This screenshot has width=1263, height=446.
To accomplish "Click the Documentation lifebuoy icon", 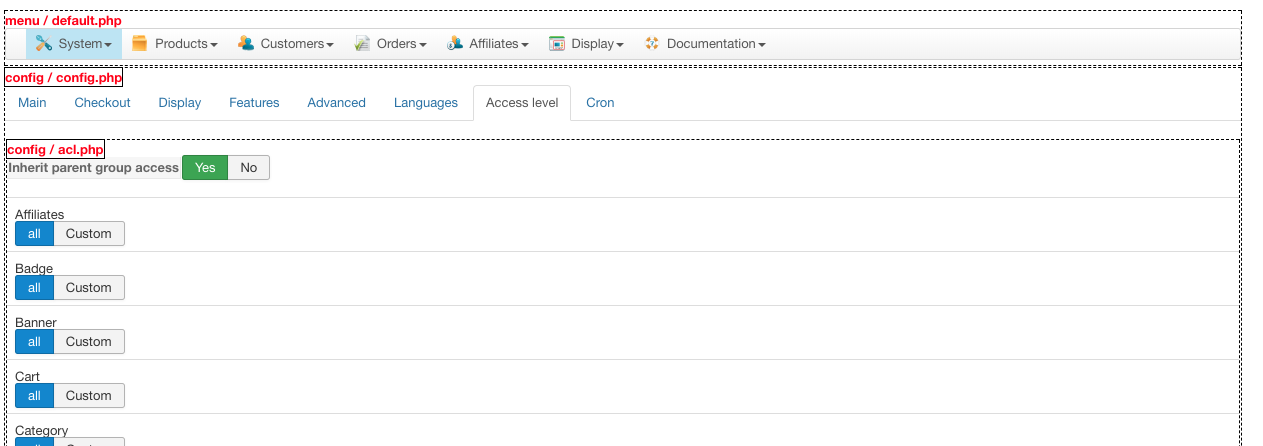I will pos(652,43).
